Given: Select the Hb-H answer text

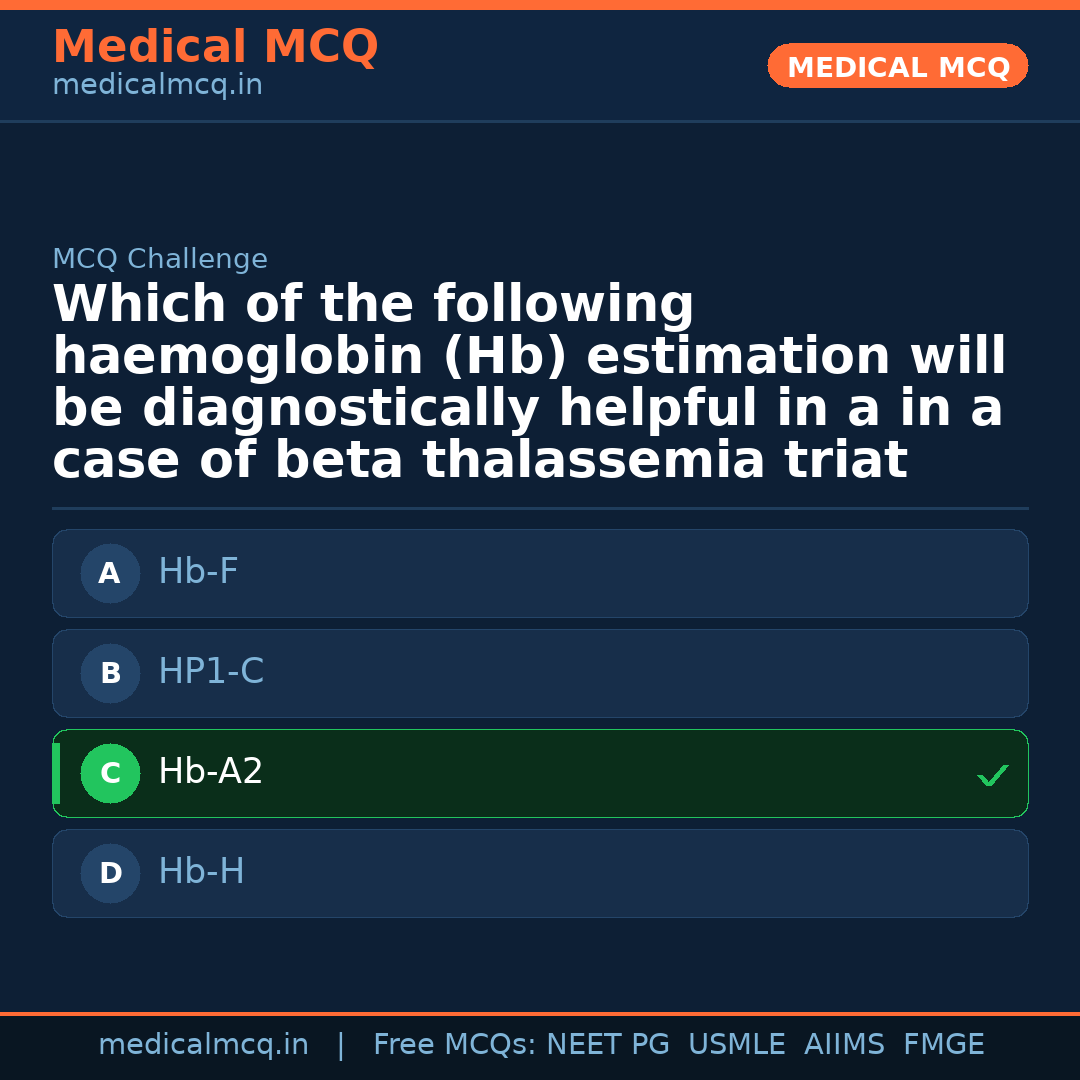Looking at the screenshot, I should coord(201,872).
